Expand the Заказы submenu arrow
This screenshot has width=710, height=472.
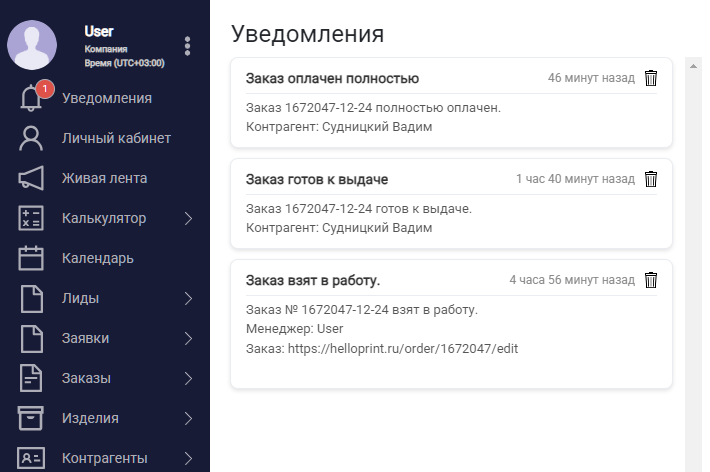click(188, 378)
